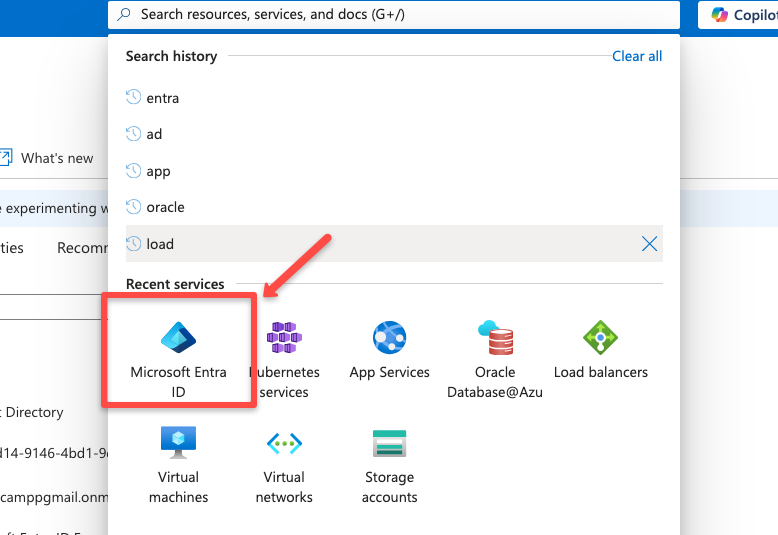Screen dimensions: 778x535
Task: Select 'load' search history entry
Action: click(394, 244)
